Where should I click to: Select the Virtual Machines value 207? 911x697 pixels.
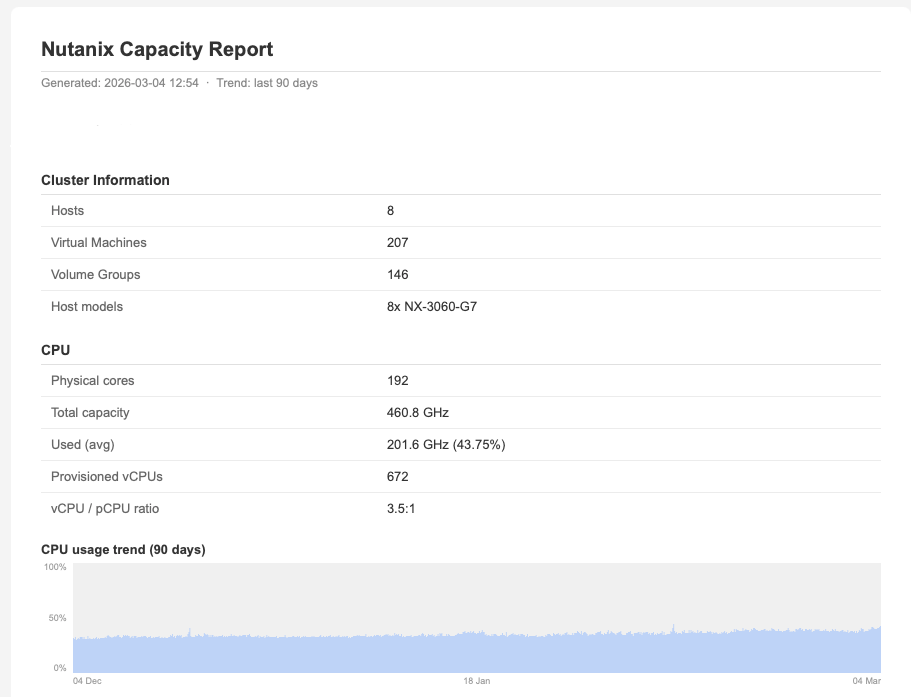tap(397, 243)
